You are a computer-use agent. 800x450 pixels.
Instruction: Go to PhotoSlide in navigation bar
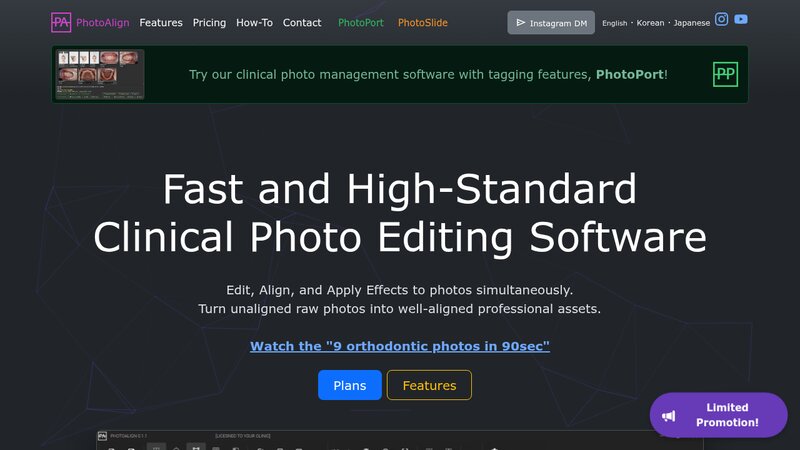tap(422, 22)
